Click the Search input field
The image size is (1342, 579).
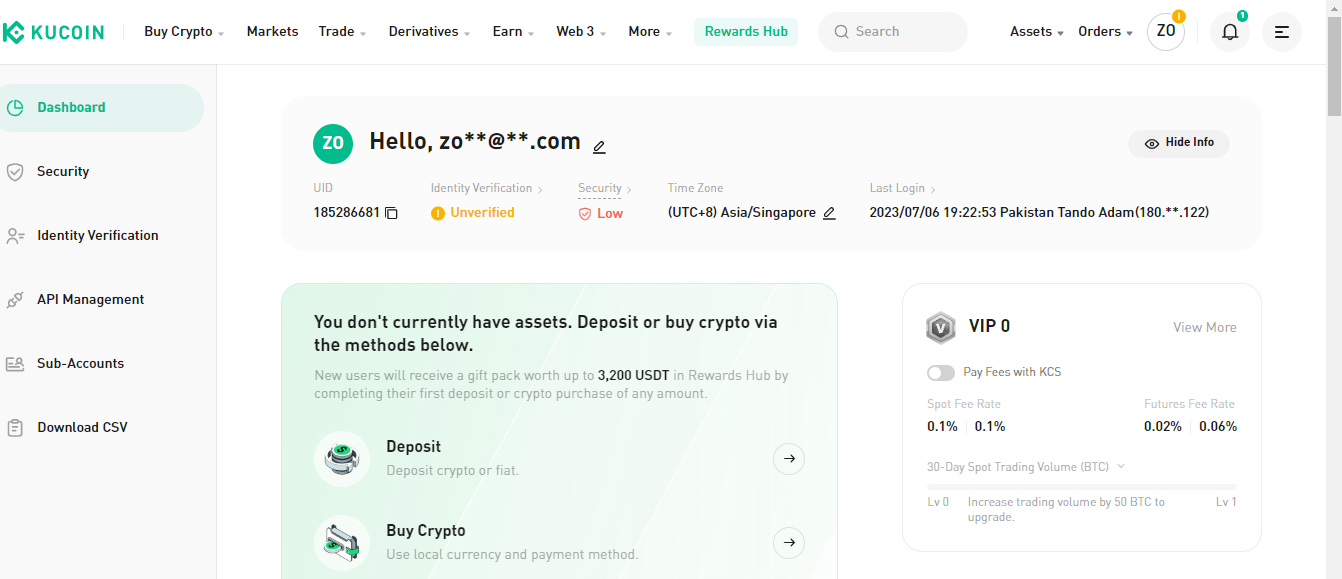[x=893, y=32]
